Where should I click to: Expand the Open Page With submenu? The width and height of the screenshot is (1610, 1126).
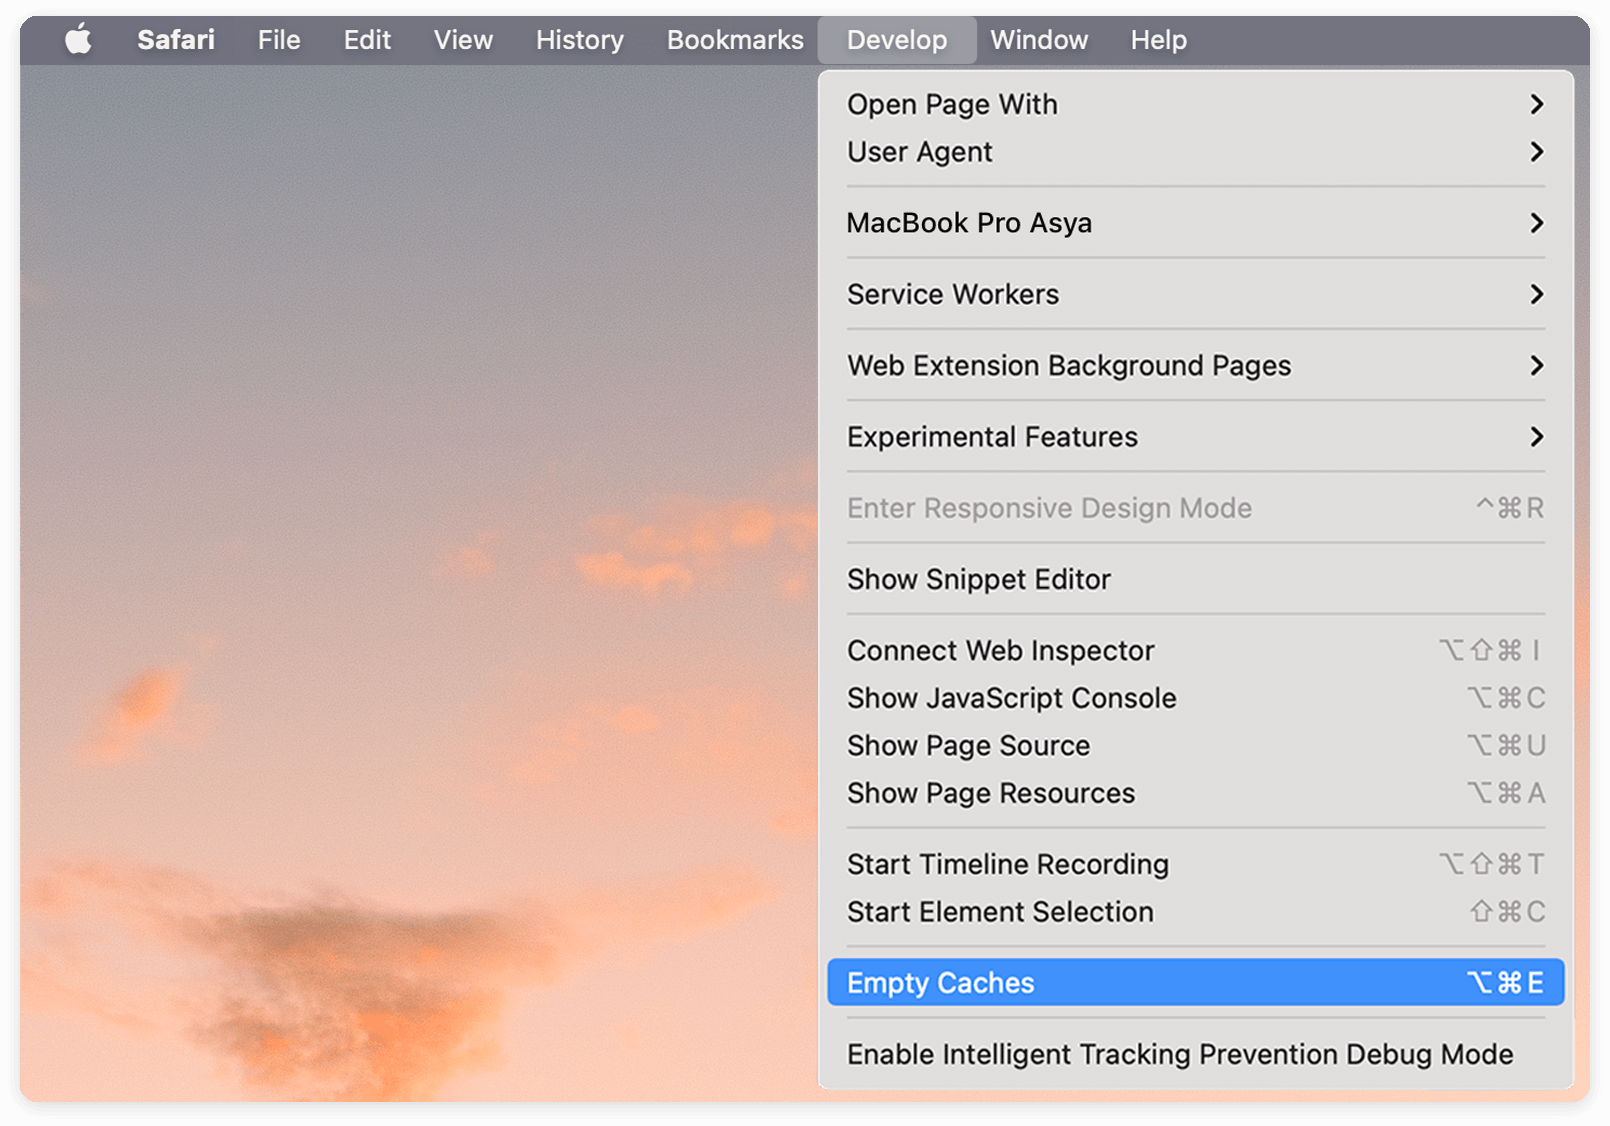pos(1196,104)
